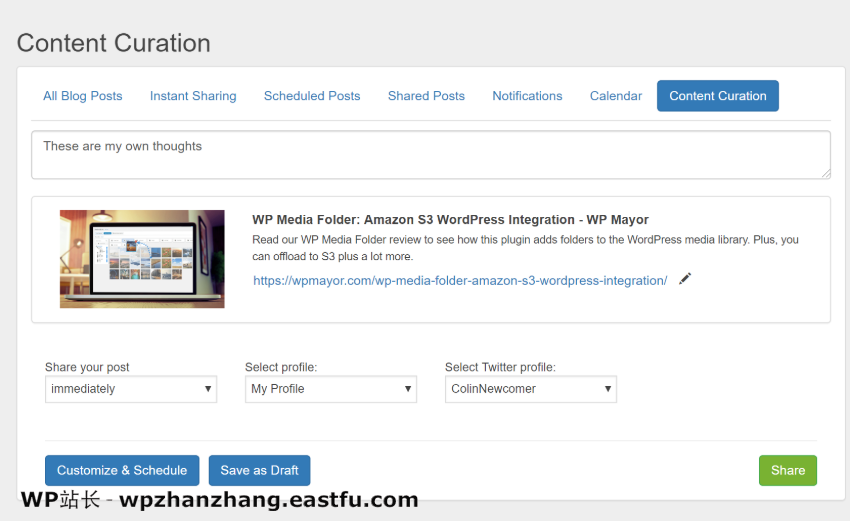Click the Save as Draft button
Image resolution: width=850 pixels, height=521 pixels.
[259, 471]
